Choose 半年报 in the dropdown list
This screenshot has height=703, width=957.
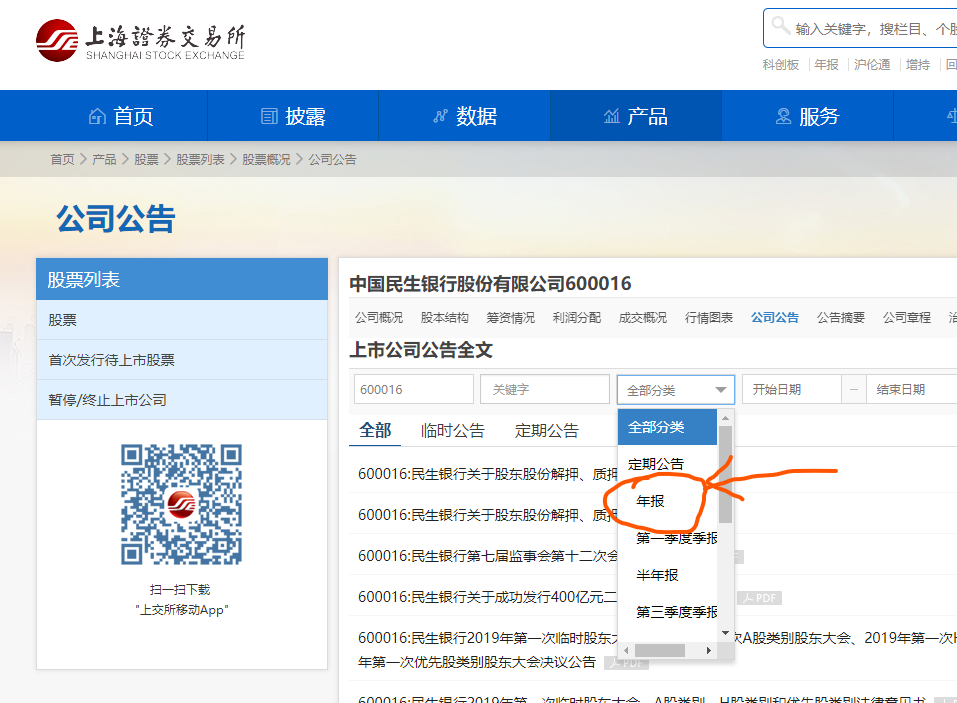point(668,575)
